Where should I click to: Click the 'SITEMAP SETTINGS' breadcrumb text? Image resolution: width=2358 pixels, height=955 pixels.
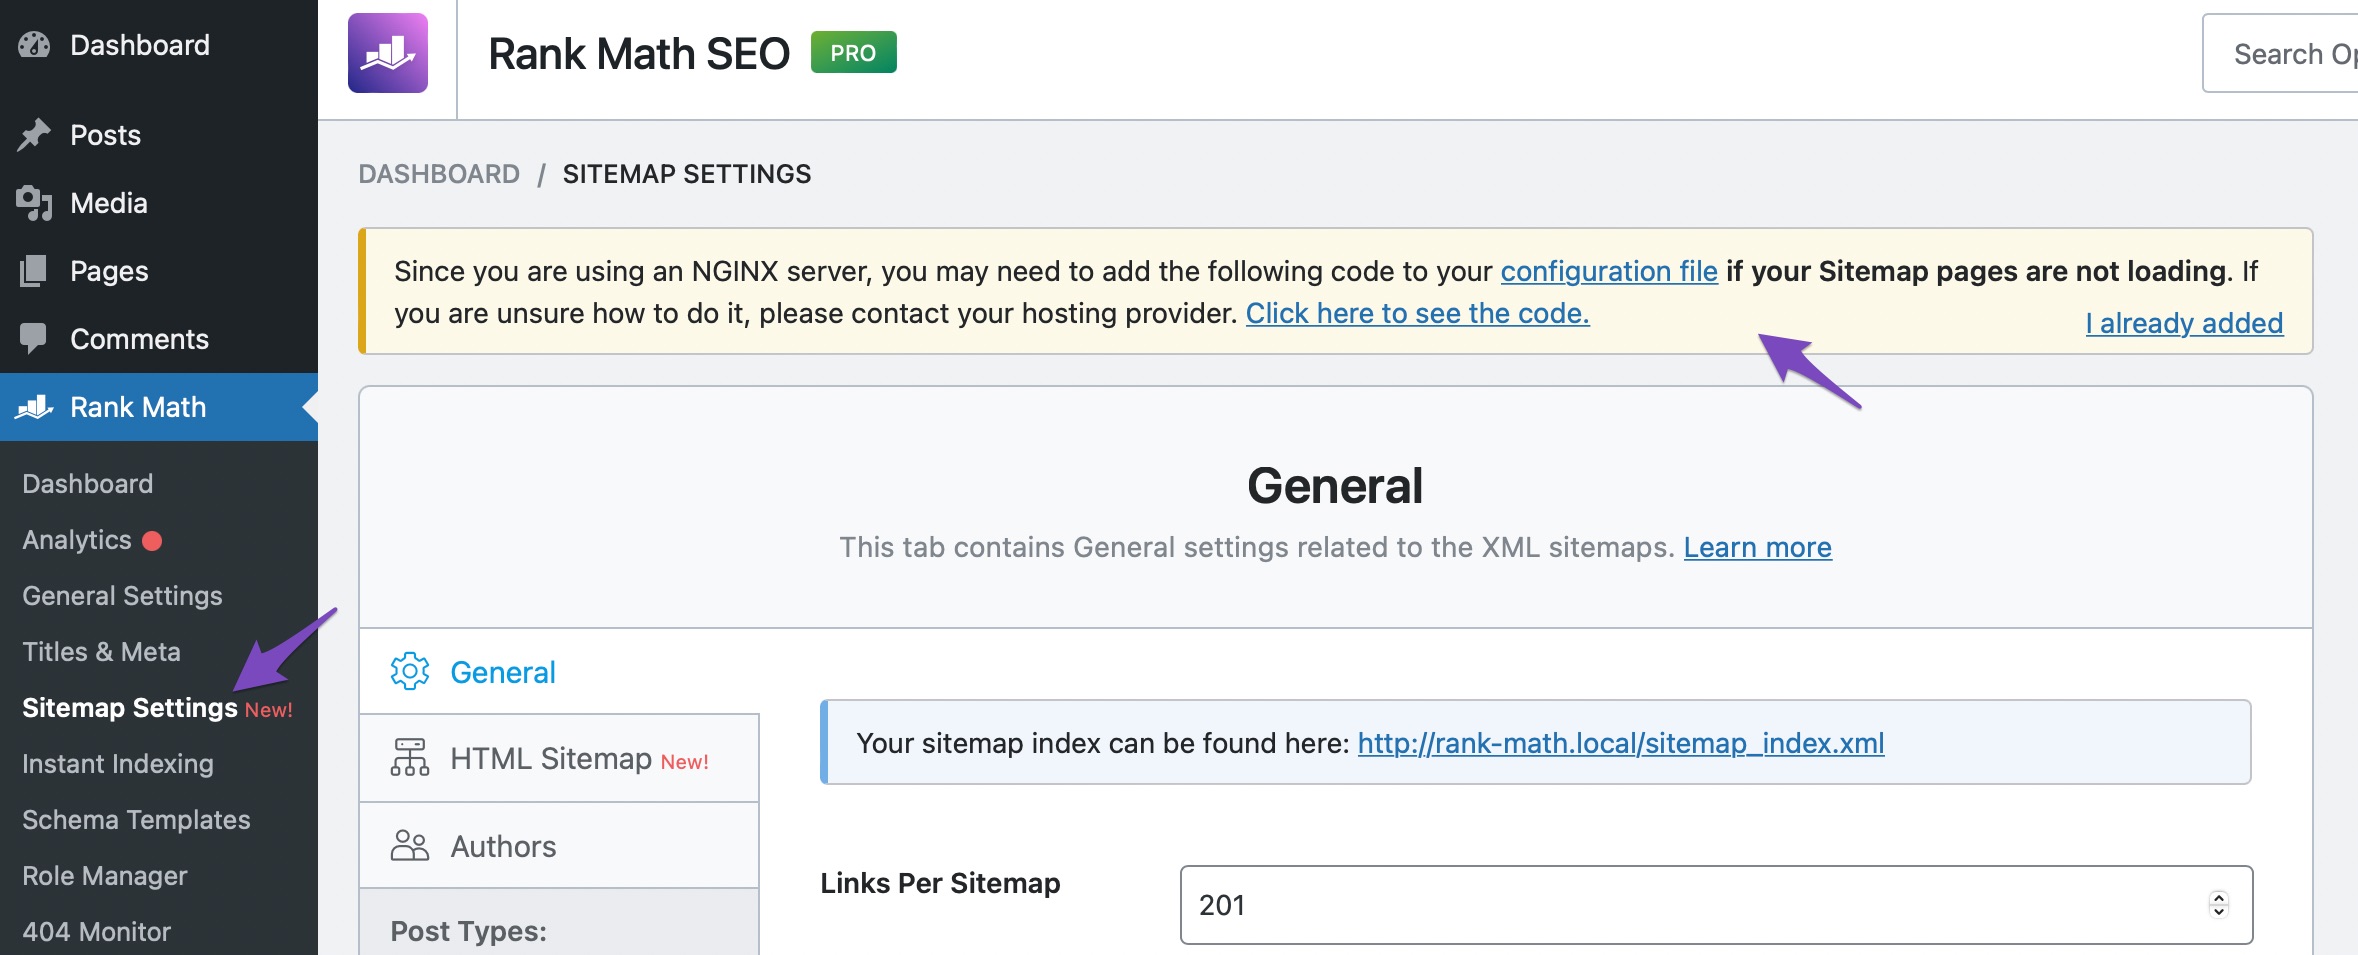[x=687, y=174]
